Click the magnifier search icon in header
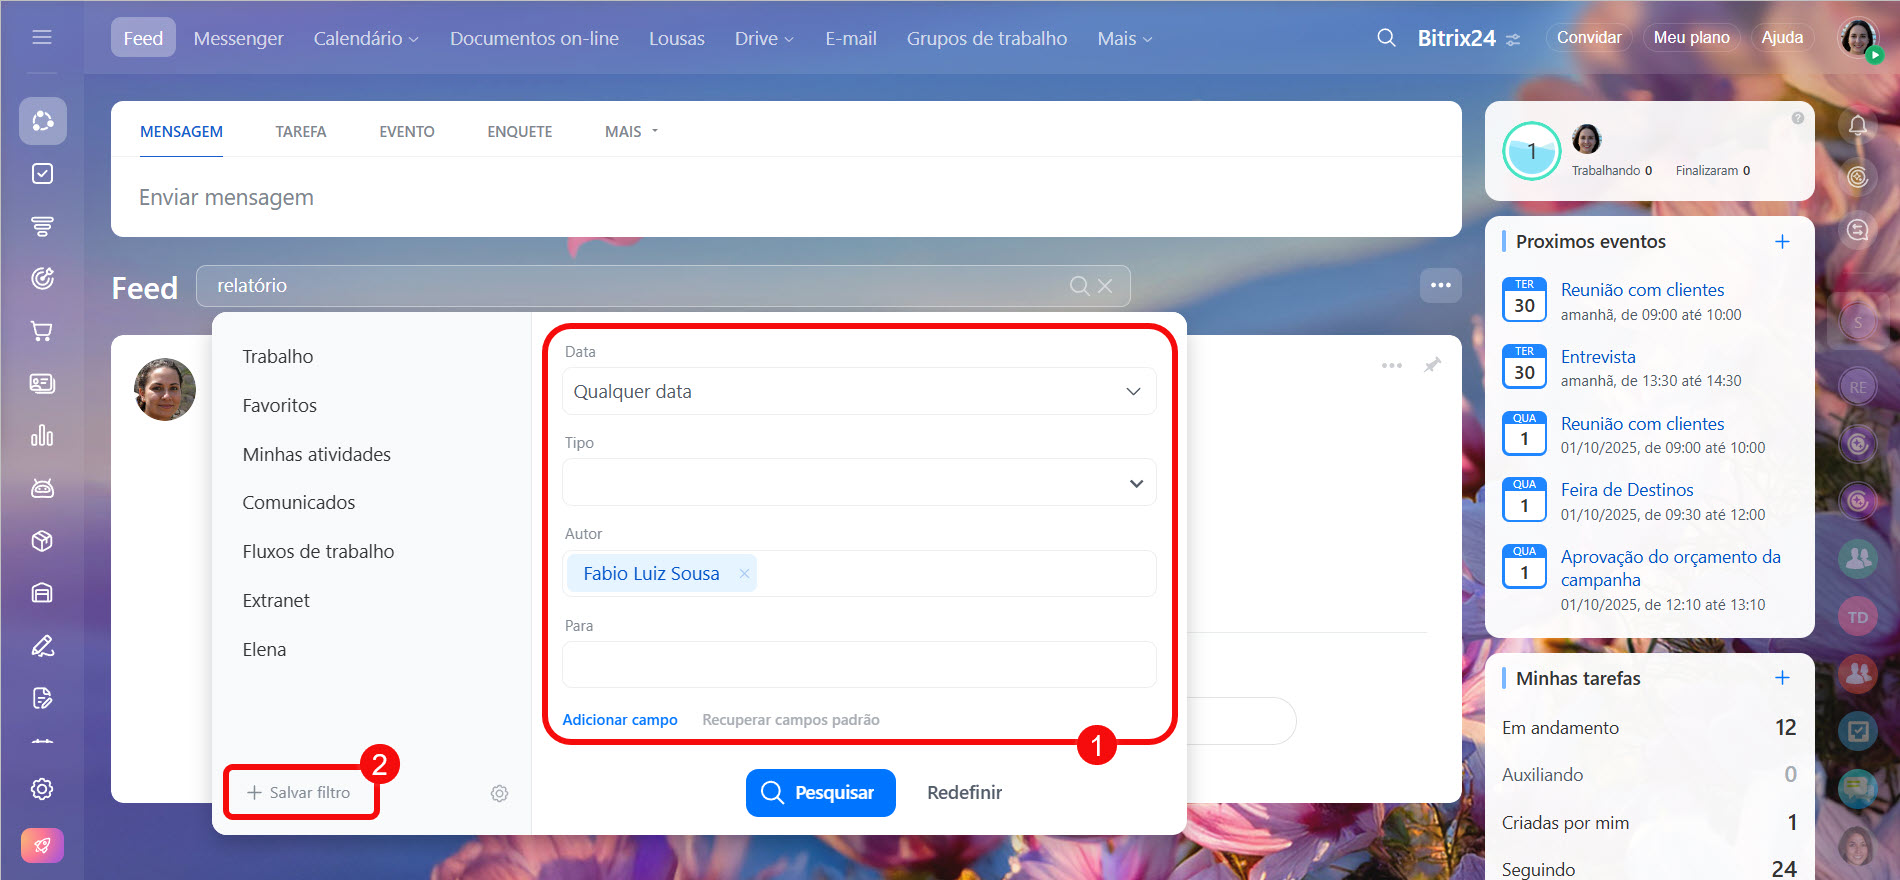 [x=1386, y=38]
